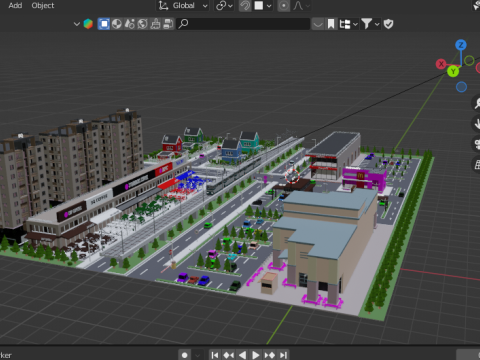Toggle proportional editing
The height and width of the screenshot is (360, 480).
pyautogui.click(x=284, y=5)
